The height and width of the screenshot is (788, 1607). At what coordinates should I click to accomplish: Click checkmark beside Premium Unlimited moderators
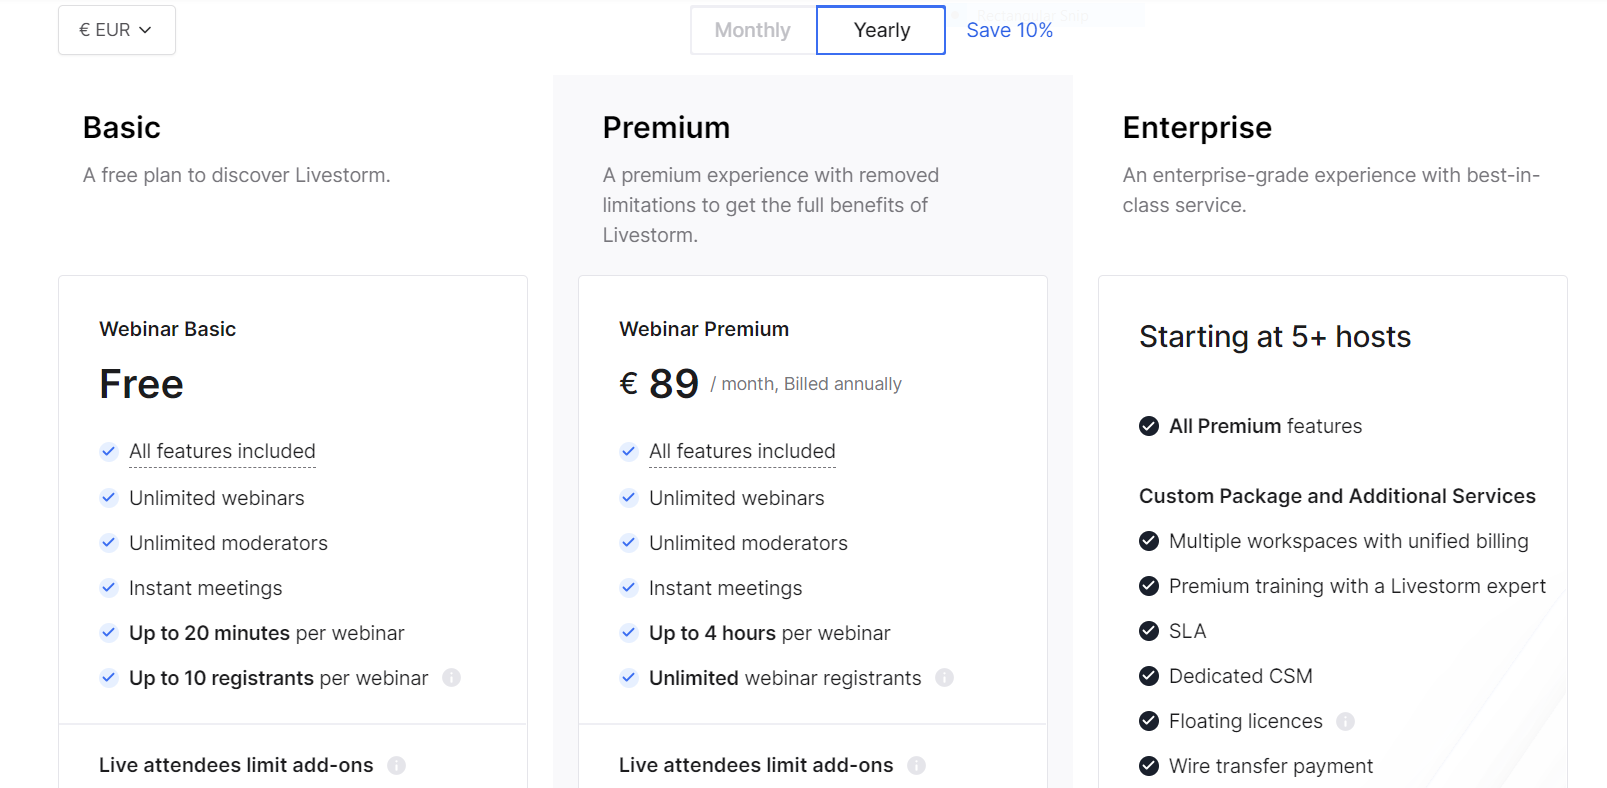(x=629, y=542)
